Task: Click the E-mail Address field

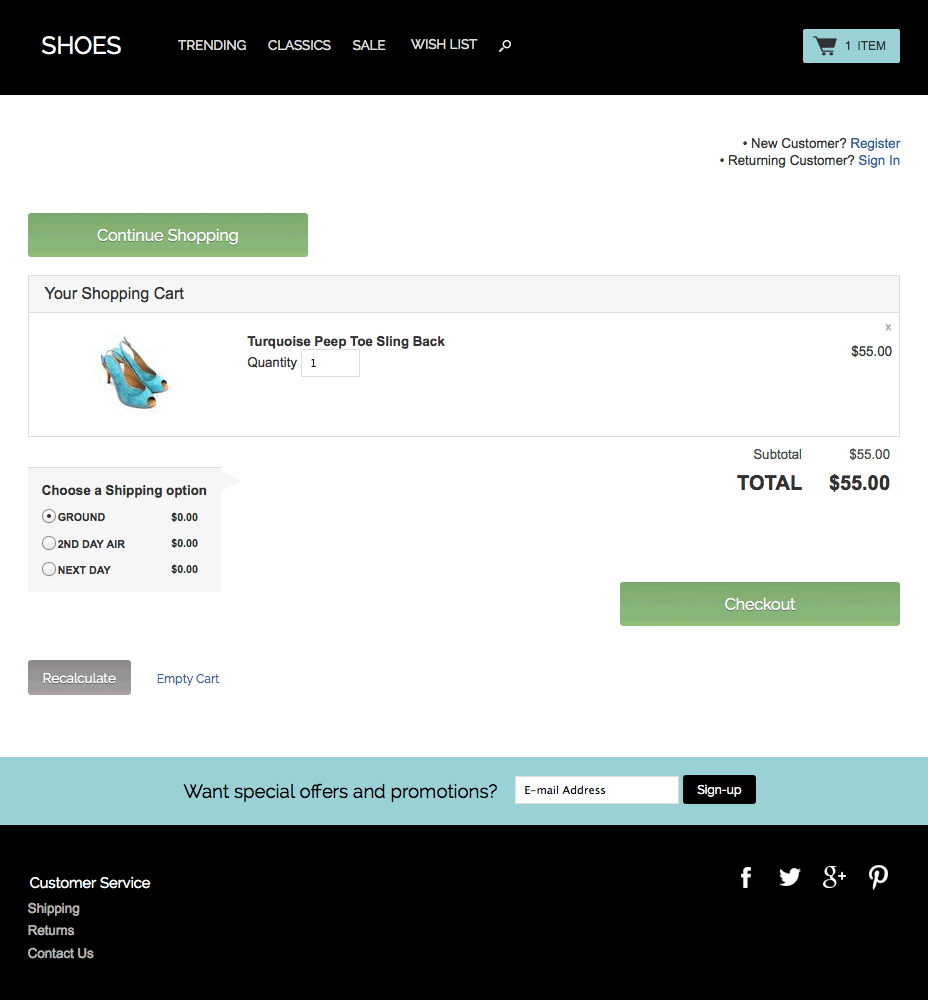Action: [597, 790]
